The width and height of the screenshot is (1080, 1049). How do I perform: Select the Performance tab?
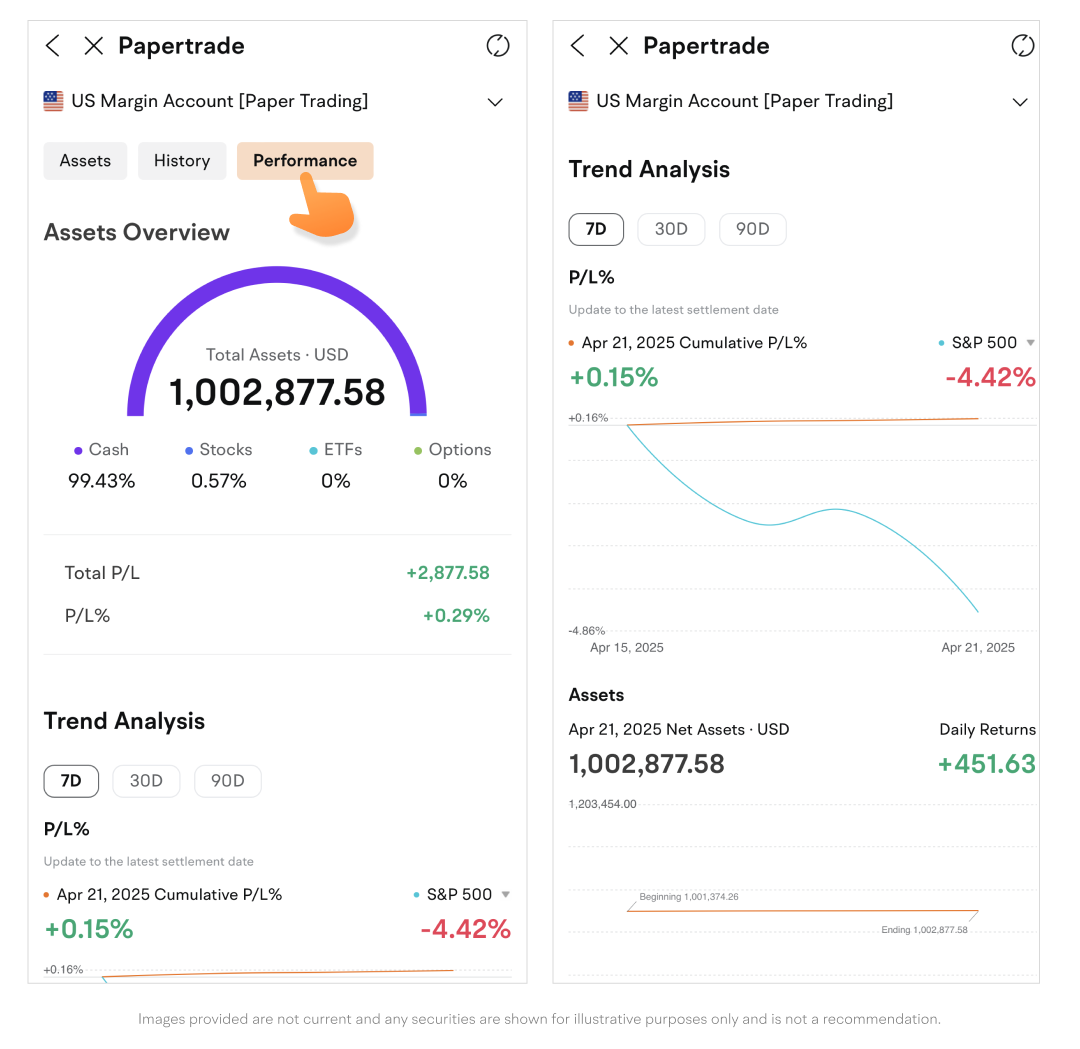[305, 161]
